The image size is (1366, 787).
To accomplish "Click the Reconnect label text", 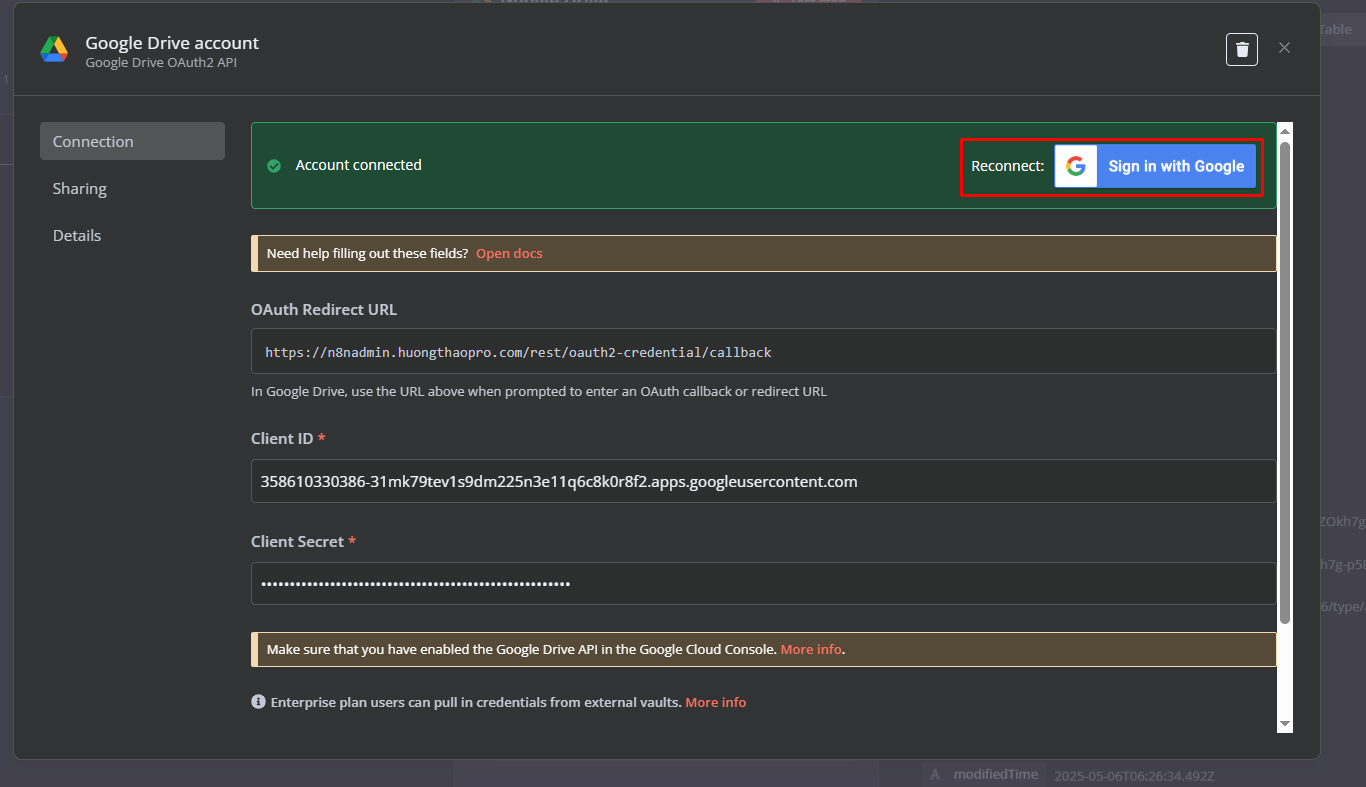I will [1008, 166].
